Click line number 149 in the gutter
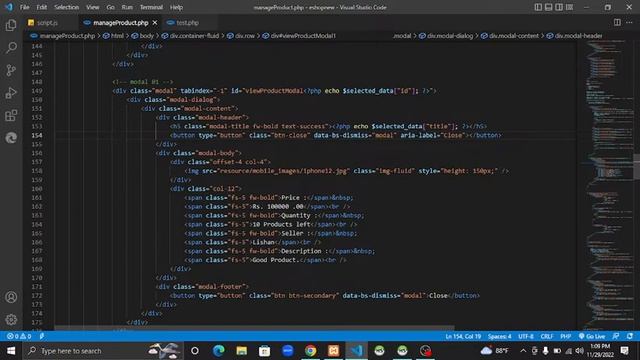640x360 pixels. tap(37, 91)
